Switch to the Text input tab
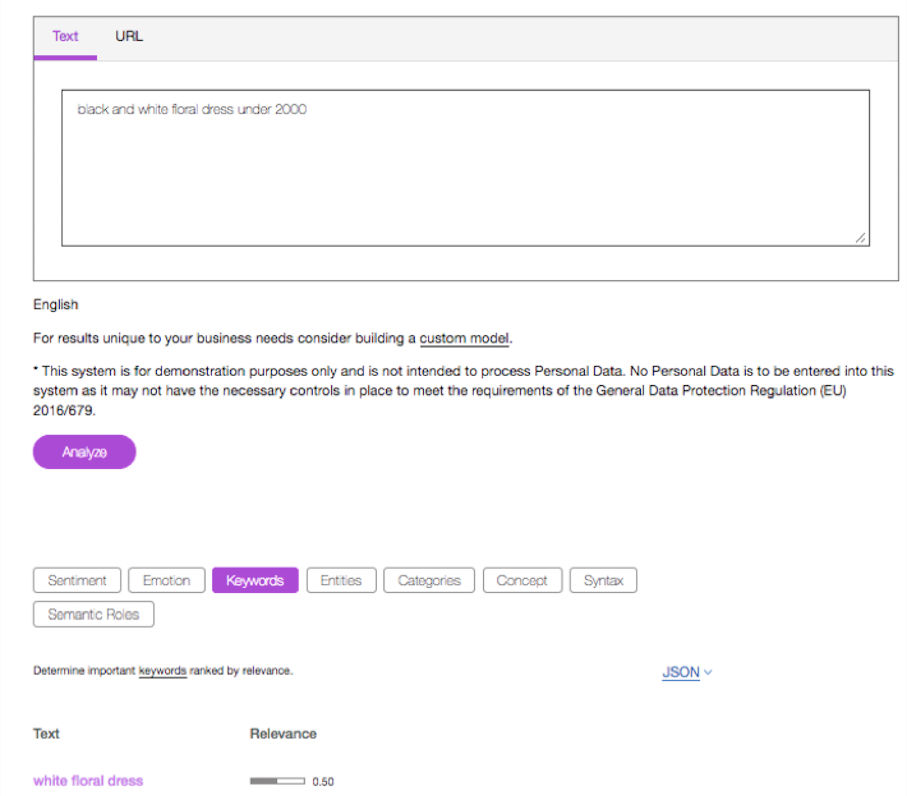 (x=65, y=37)
